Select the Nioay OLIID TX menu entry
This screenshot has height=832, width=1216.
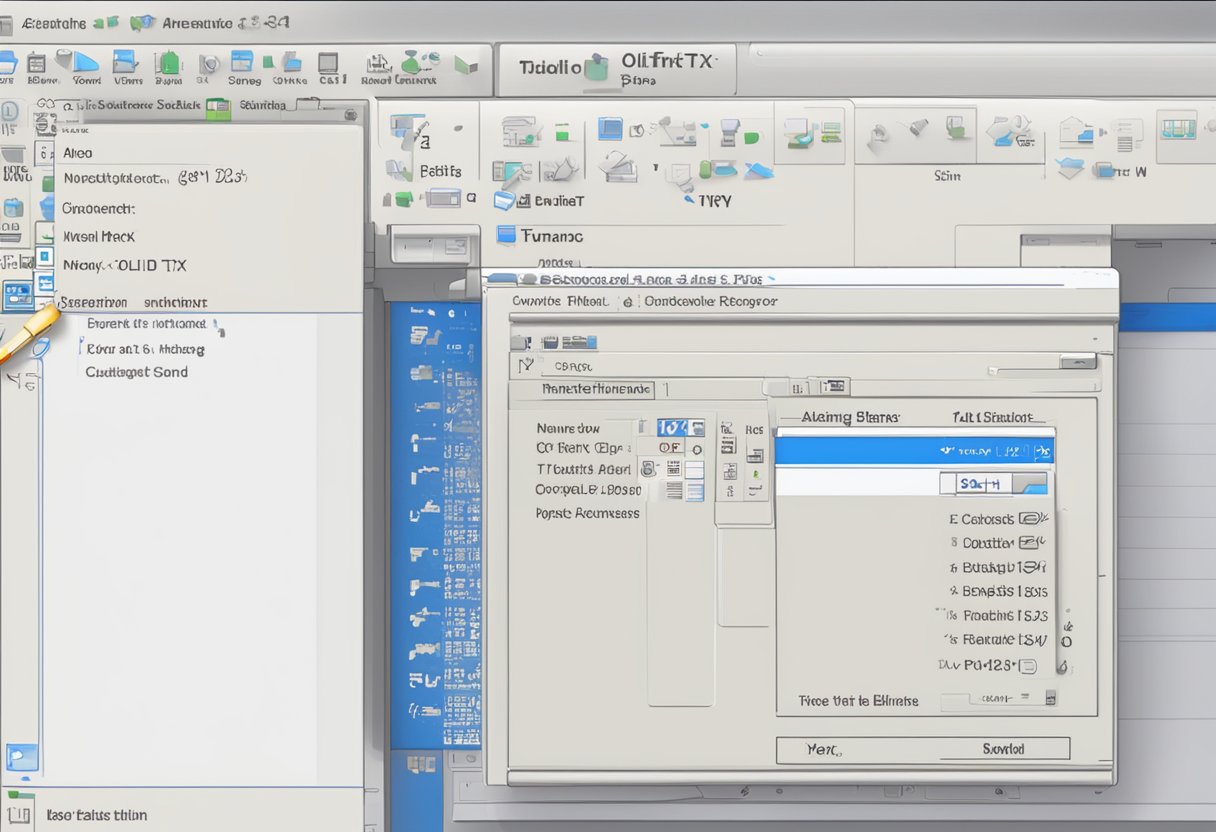[125, 266]
